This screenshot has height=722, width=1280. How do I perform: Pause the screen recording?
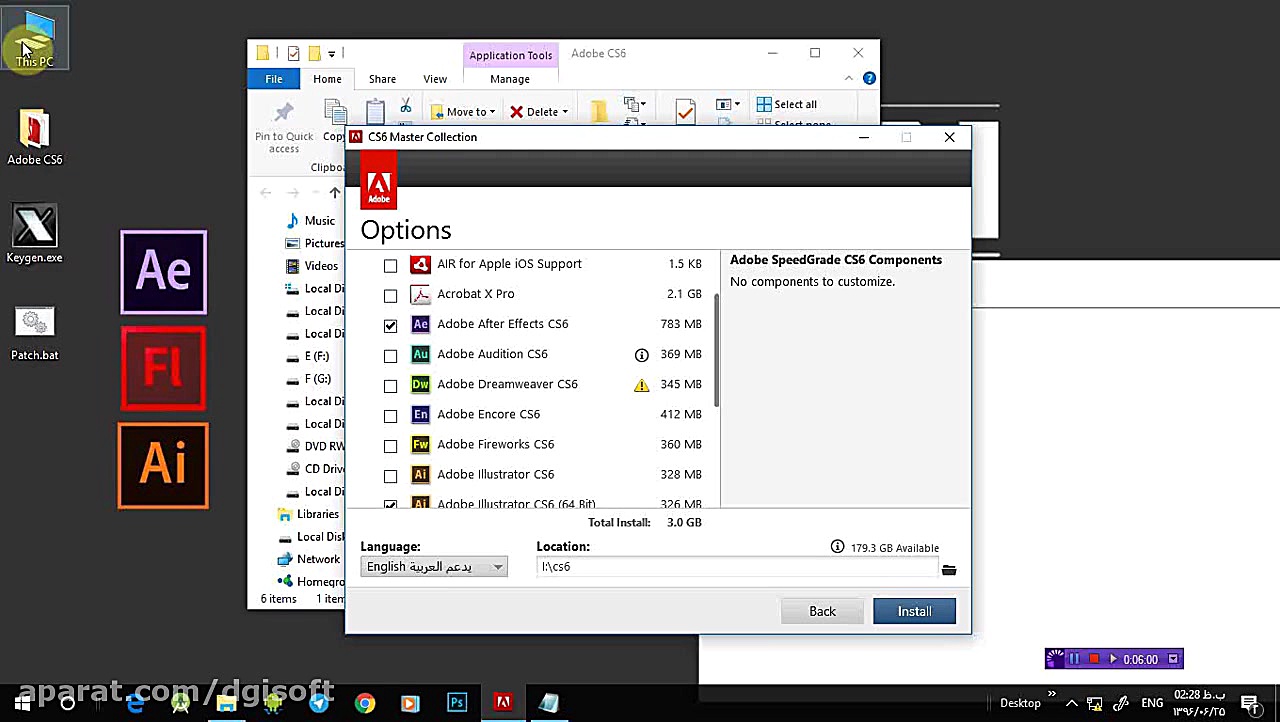coord(1074,659)
